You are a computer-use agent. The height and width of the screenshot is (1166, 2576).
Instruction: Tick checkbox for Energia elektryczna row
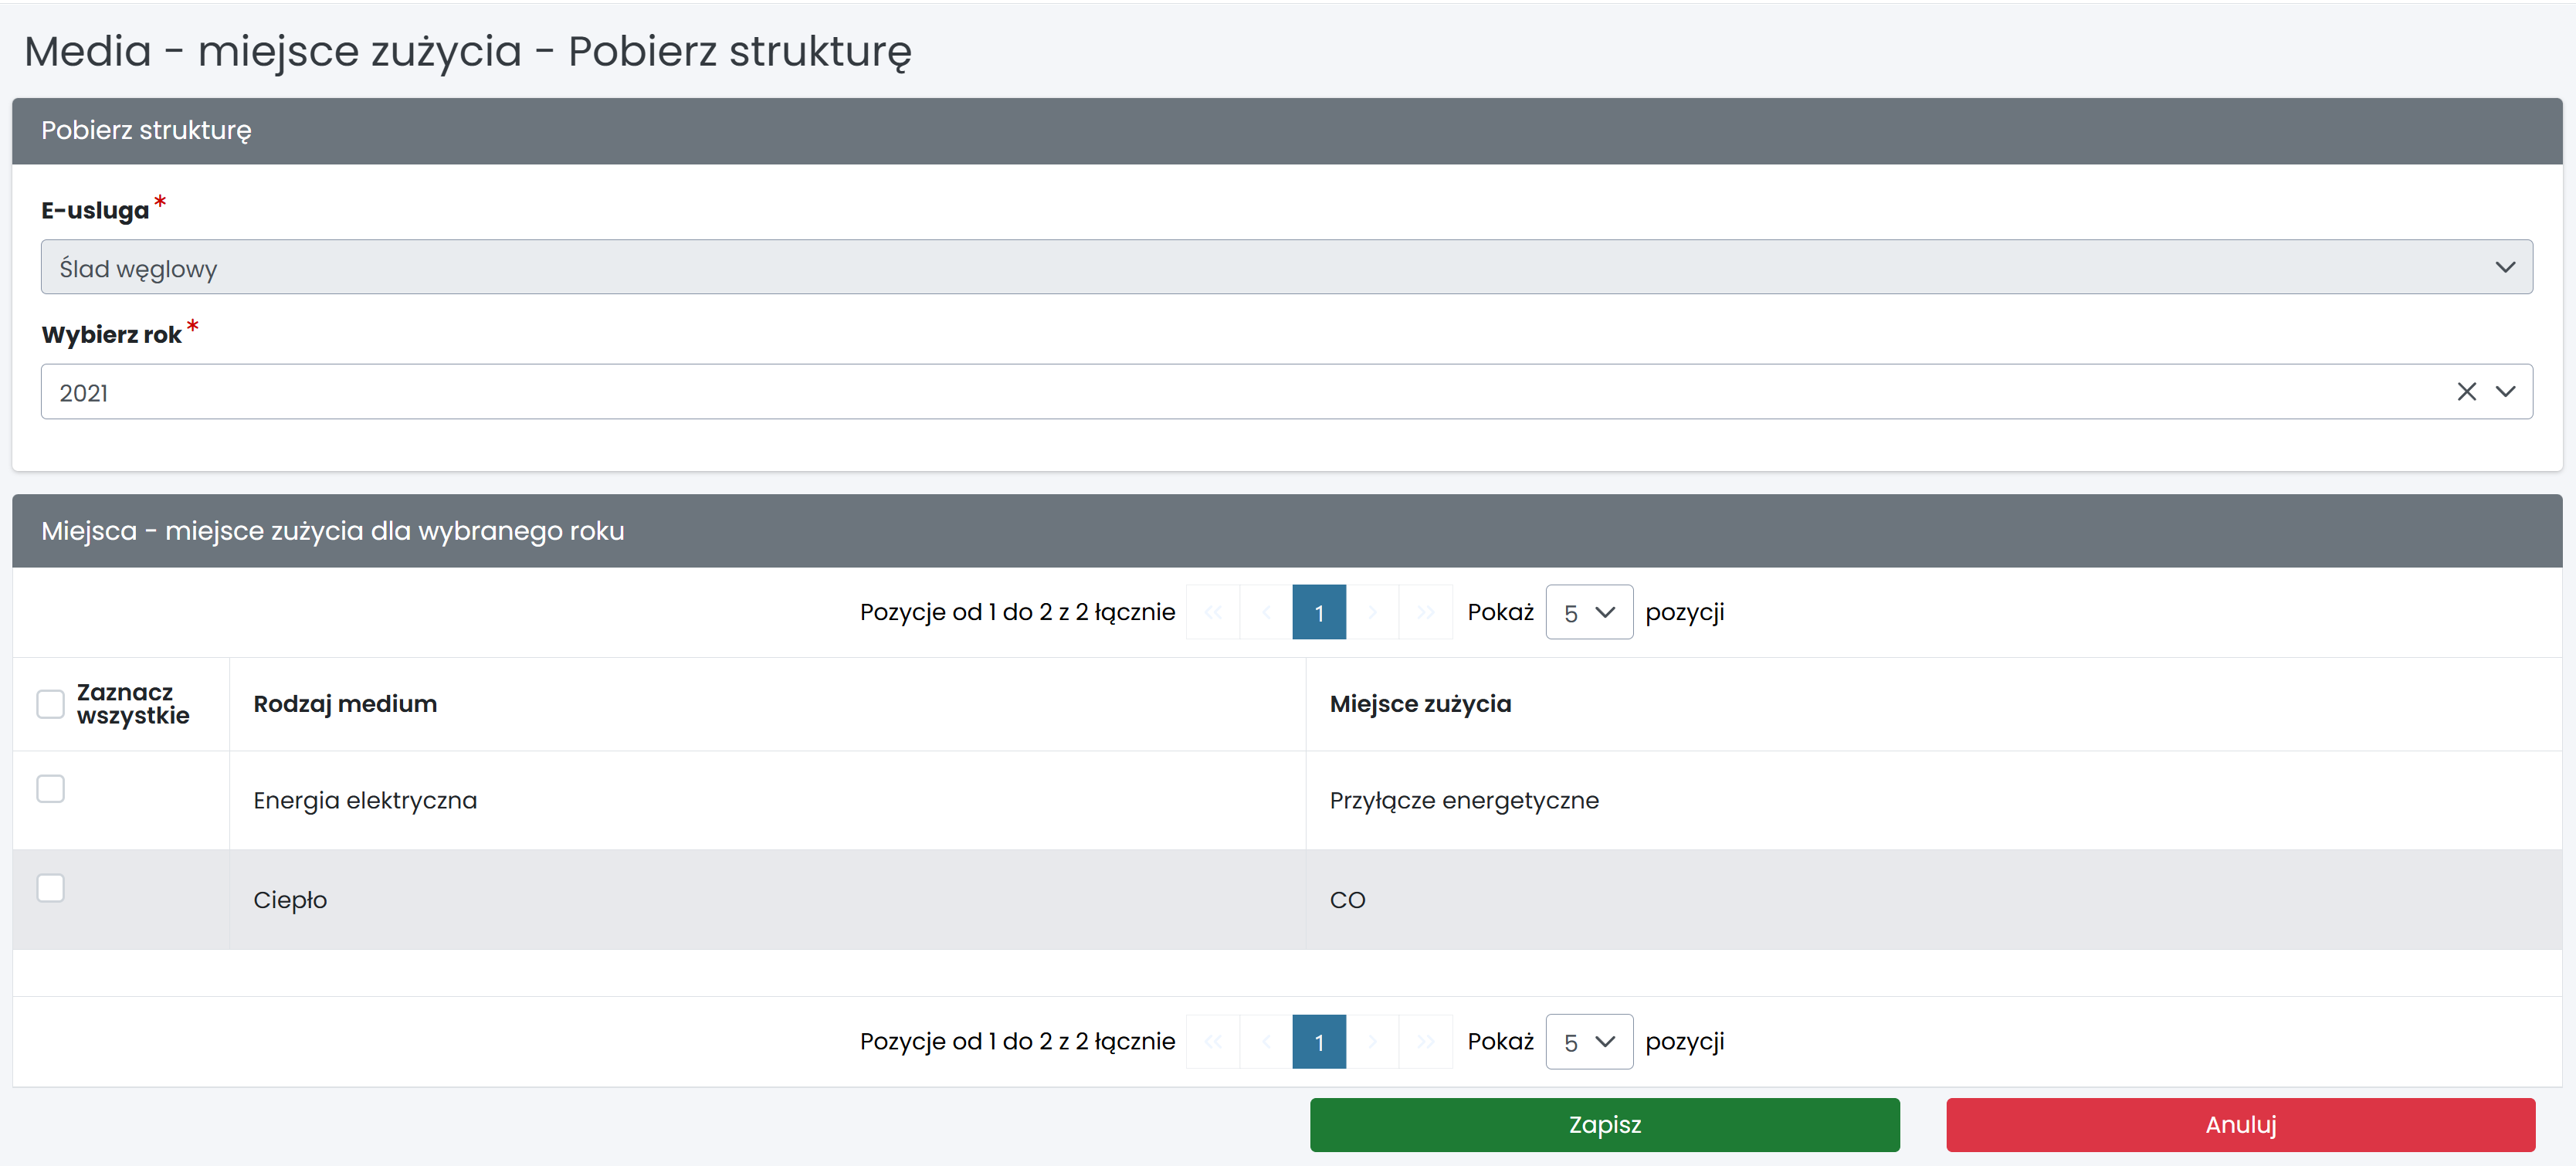[x=50, y=789]
